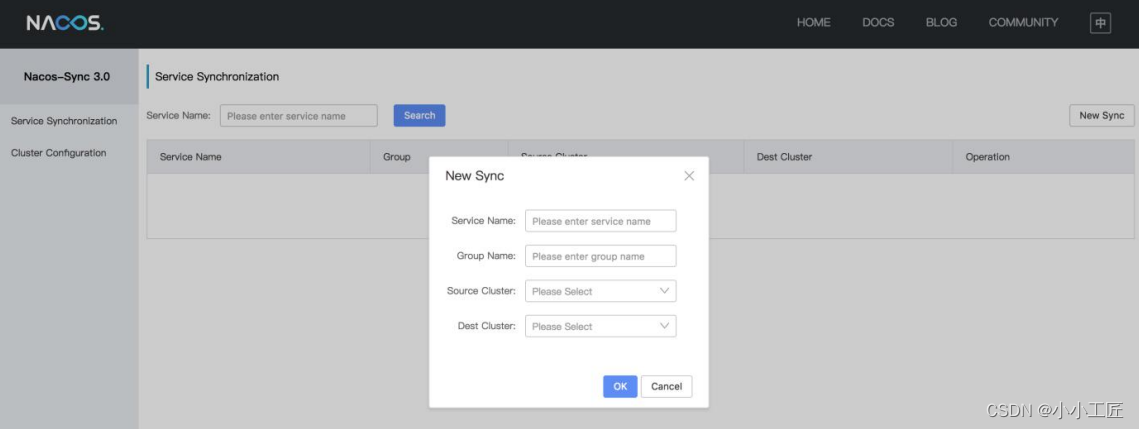The width and height of the screenshot is (1139, 429).
Task: Click the Group Name input field
Action: (600, 256)
